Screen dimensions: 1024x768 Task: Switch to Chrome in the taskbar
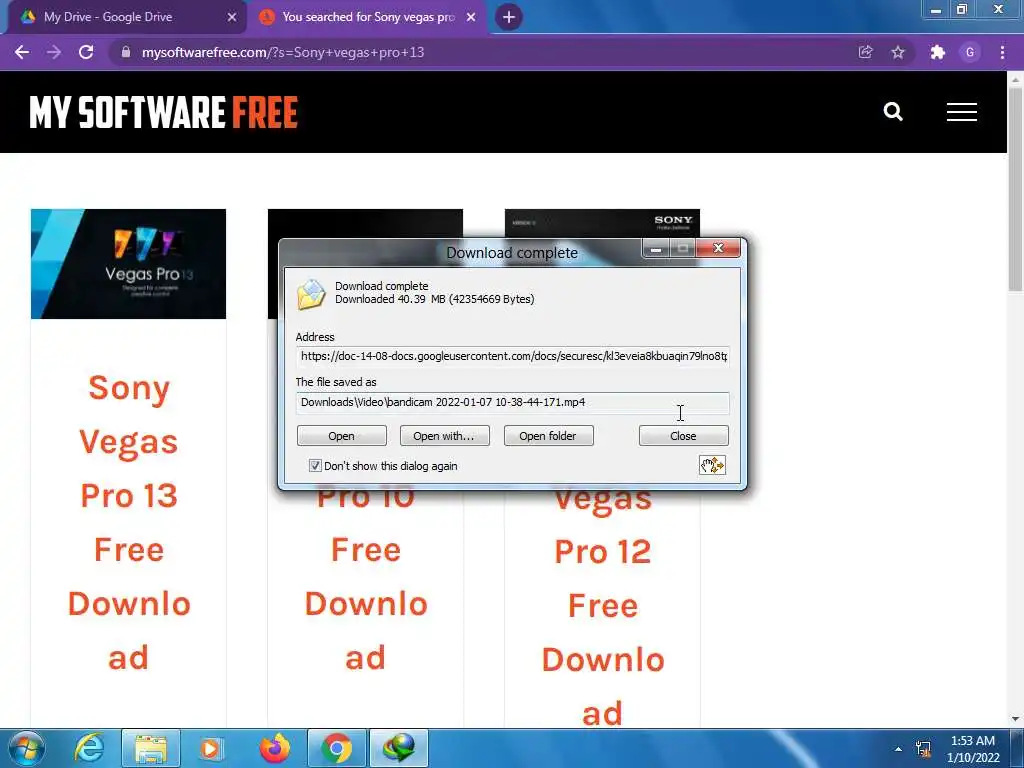click(x=336, y=748)
